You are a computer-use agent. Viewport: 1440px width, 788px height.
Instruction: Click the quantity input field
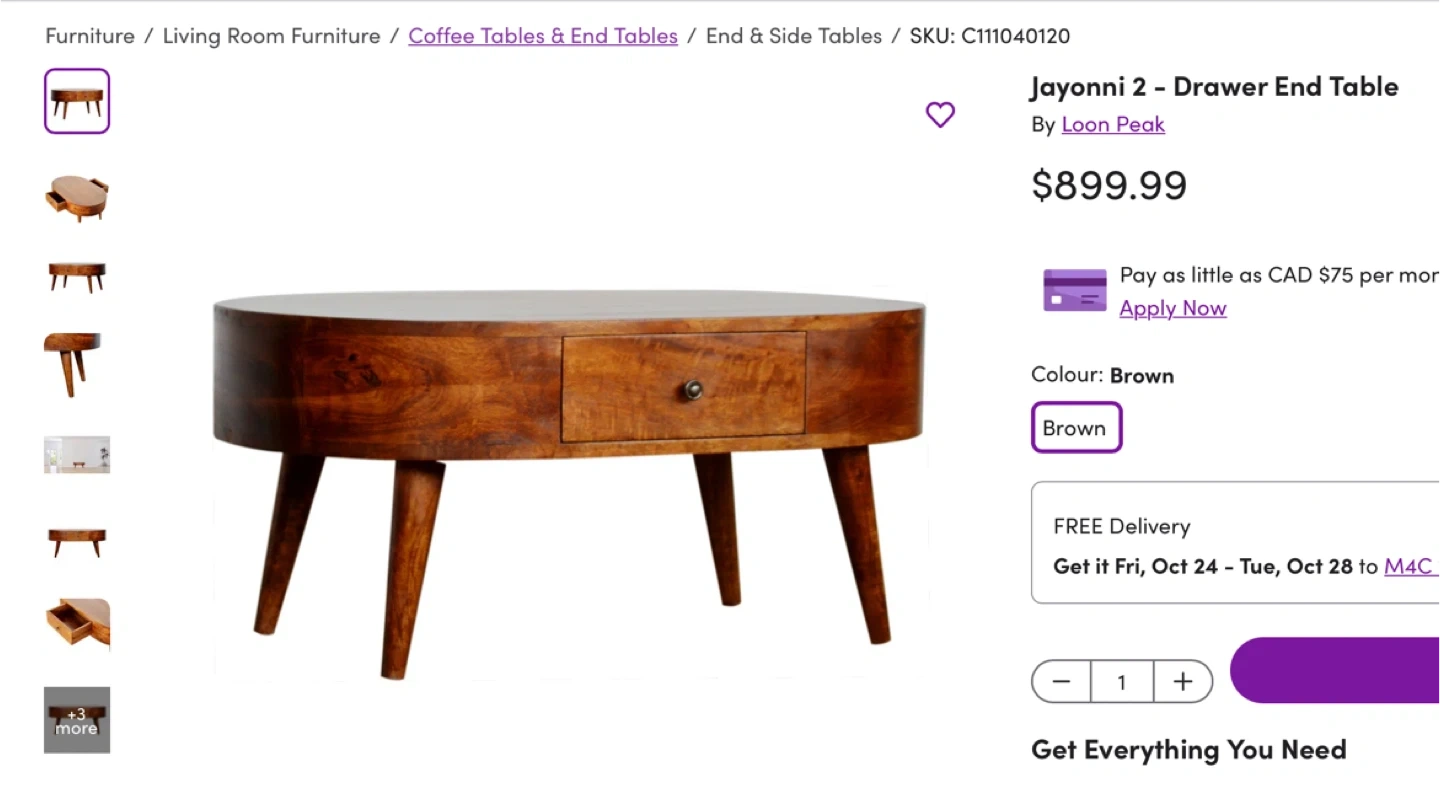point(1122,682)
